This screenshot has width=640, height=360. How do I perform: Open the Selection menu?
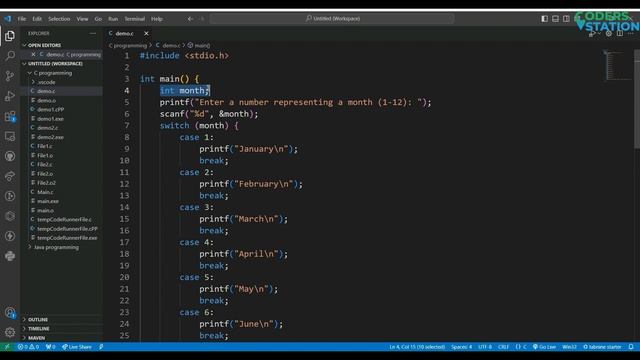coord(59,19)
